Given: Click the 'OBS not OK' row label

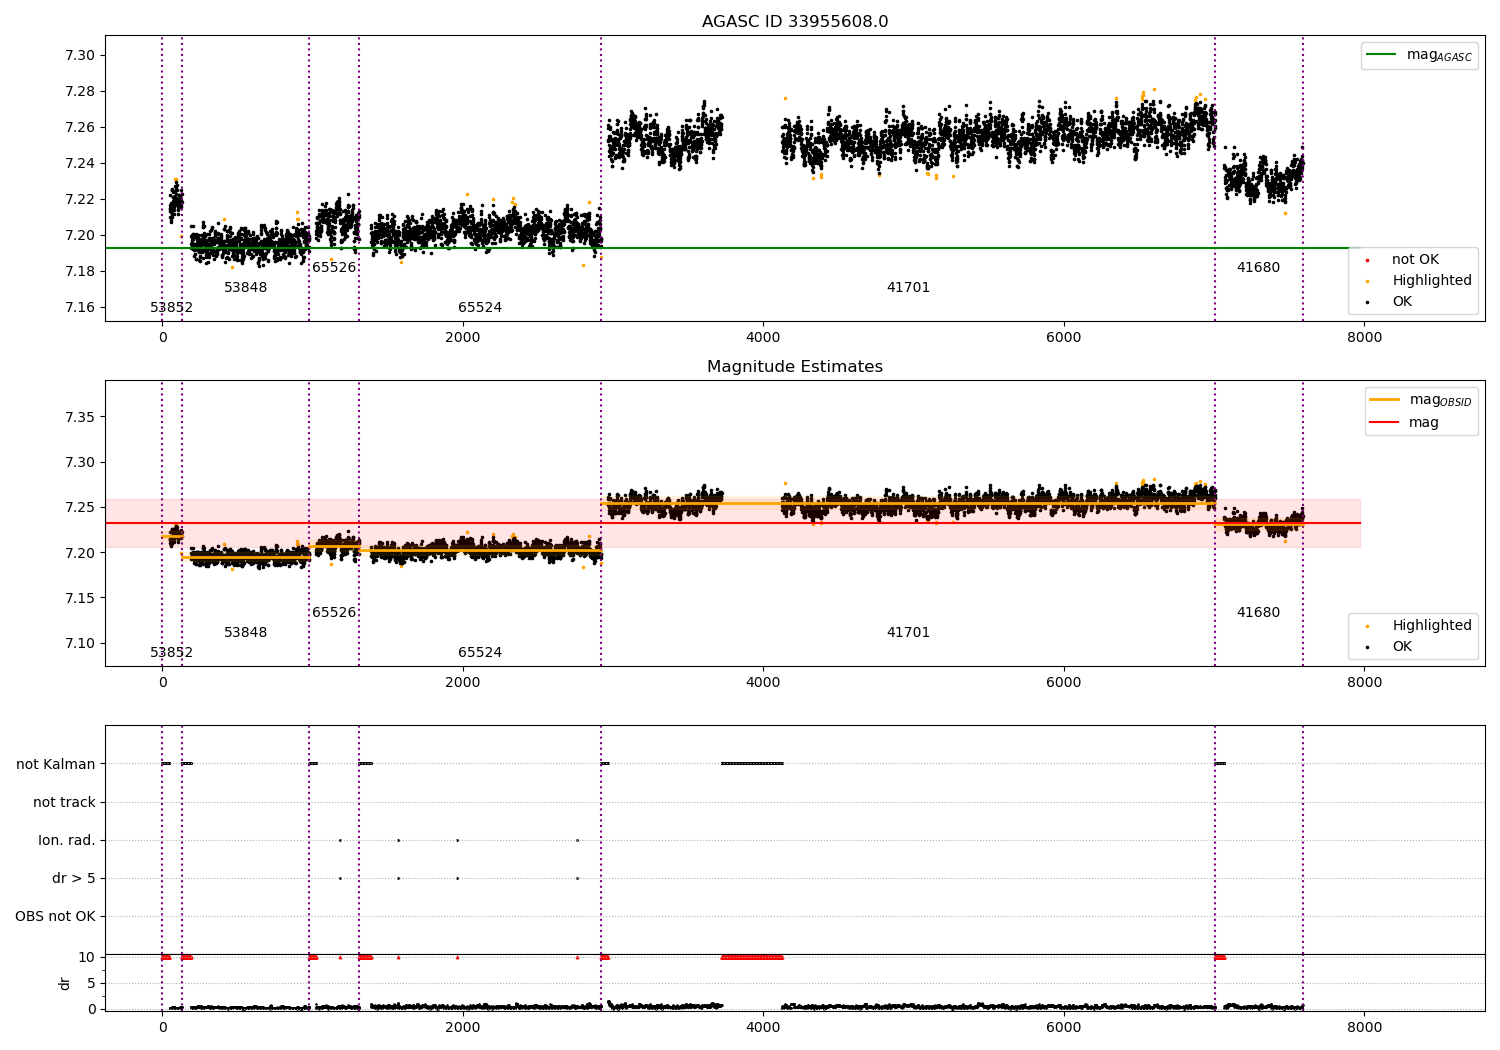Looking at the screenshot, I should click(x=56, y=916).
